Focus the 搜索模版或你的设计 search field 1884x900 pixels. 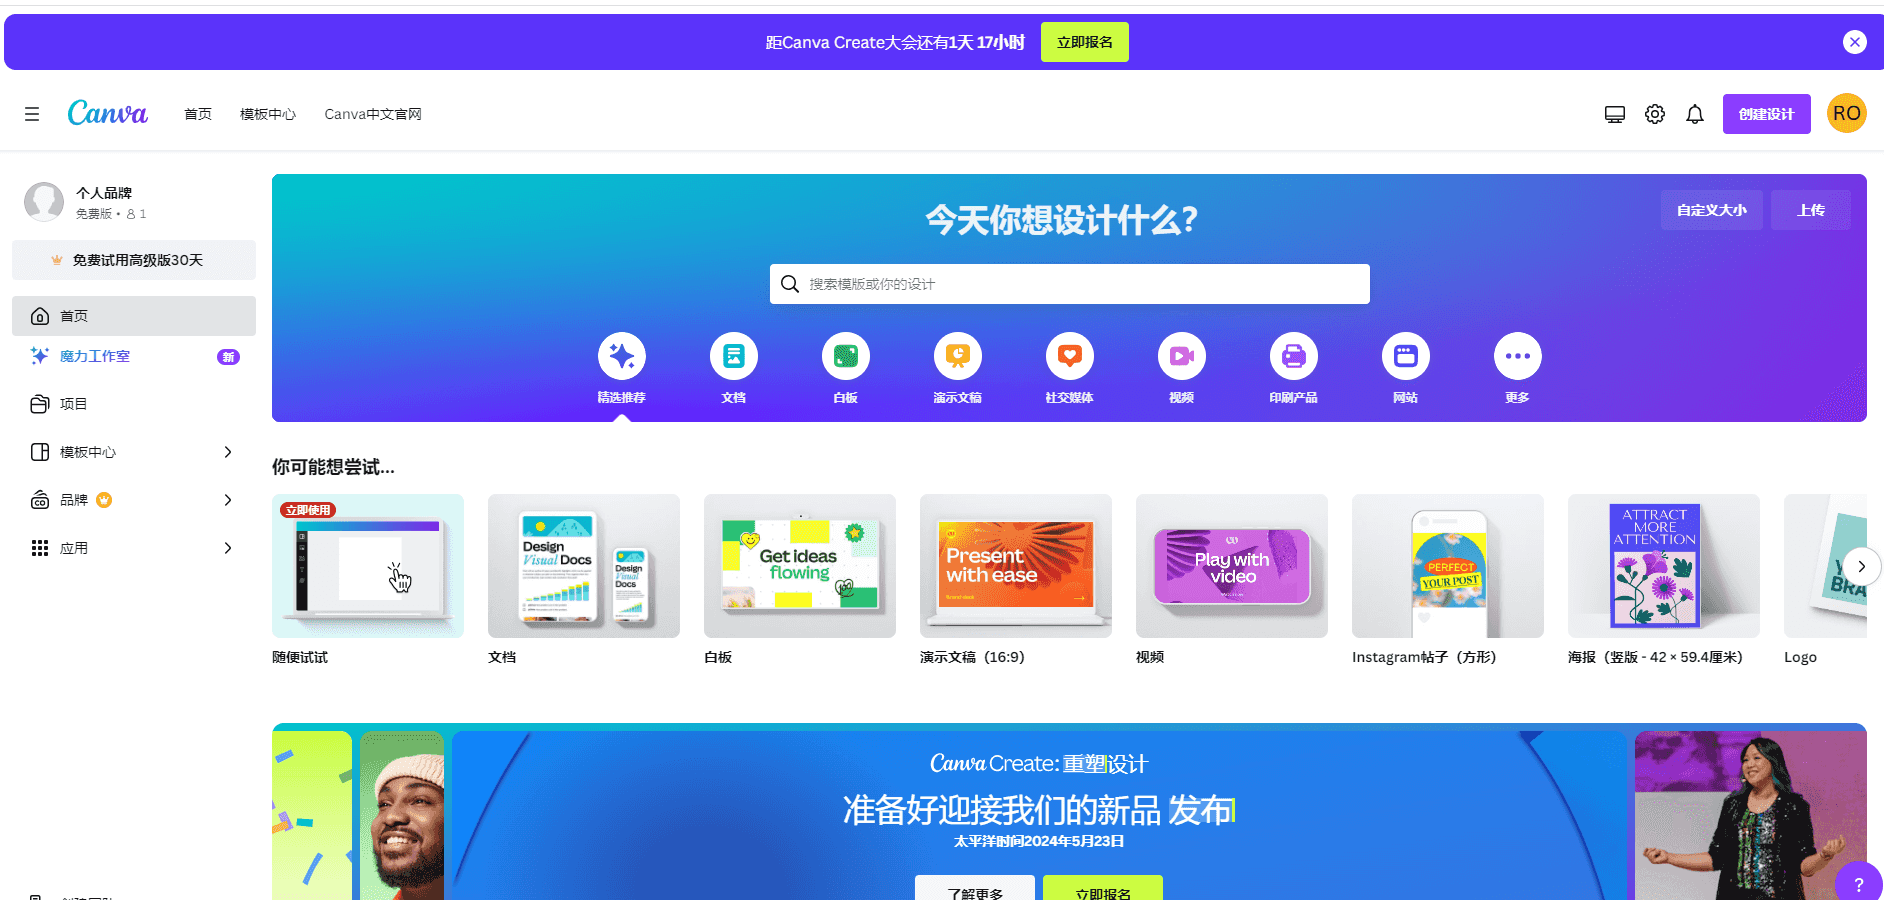pos(1070,284)
